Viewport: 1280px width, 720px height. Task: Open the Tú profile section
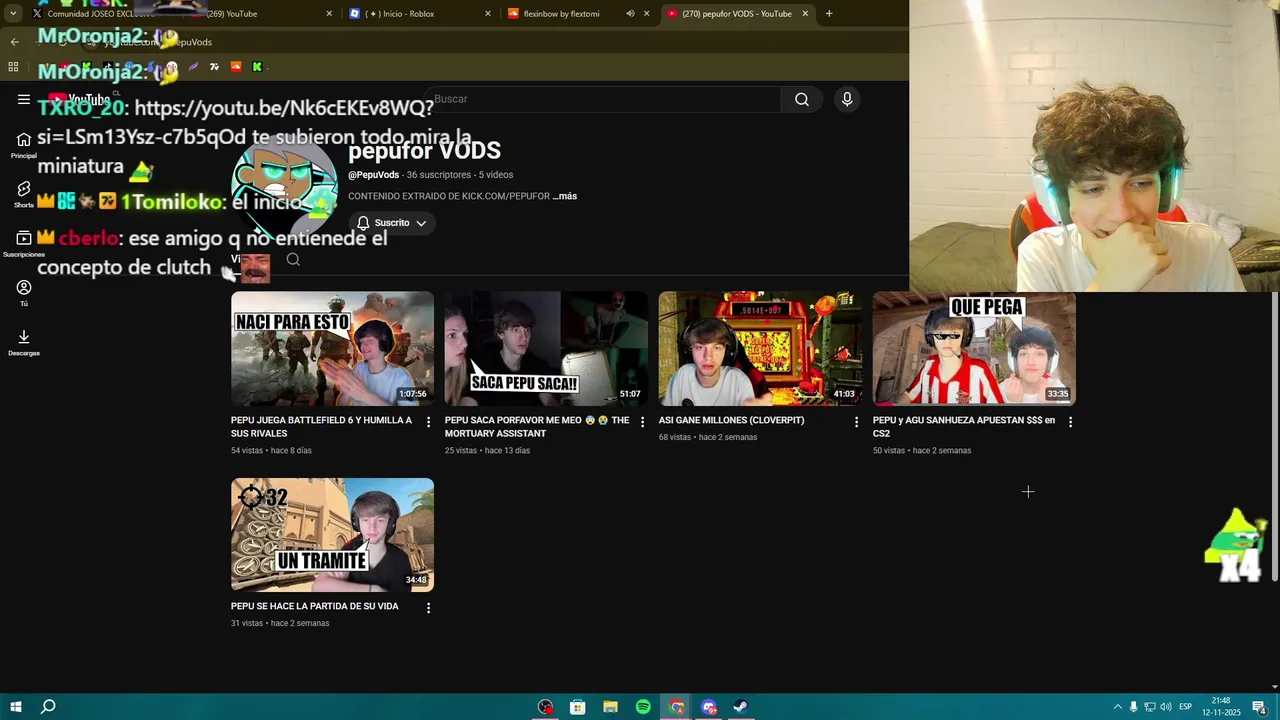coord(24,293)
